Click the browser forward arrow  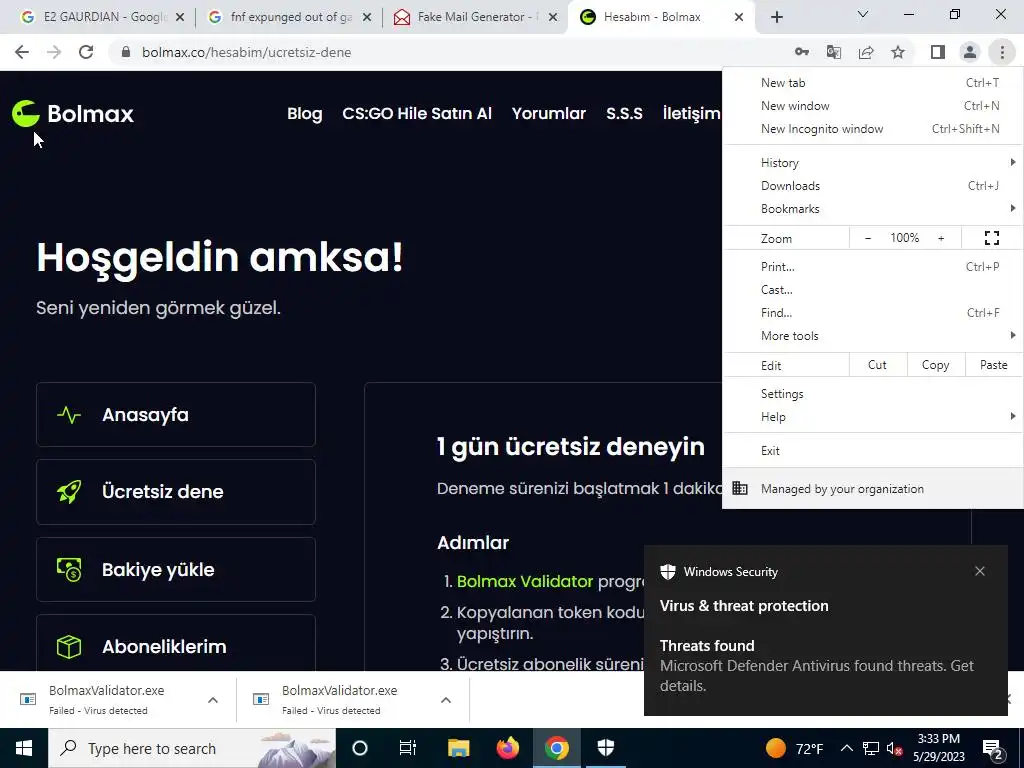pyautogui.click(x=54, y=52)
